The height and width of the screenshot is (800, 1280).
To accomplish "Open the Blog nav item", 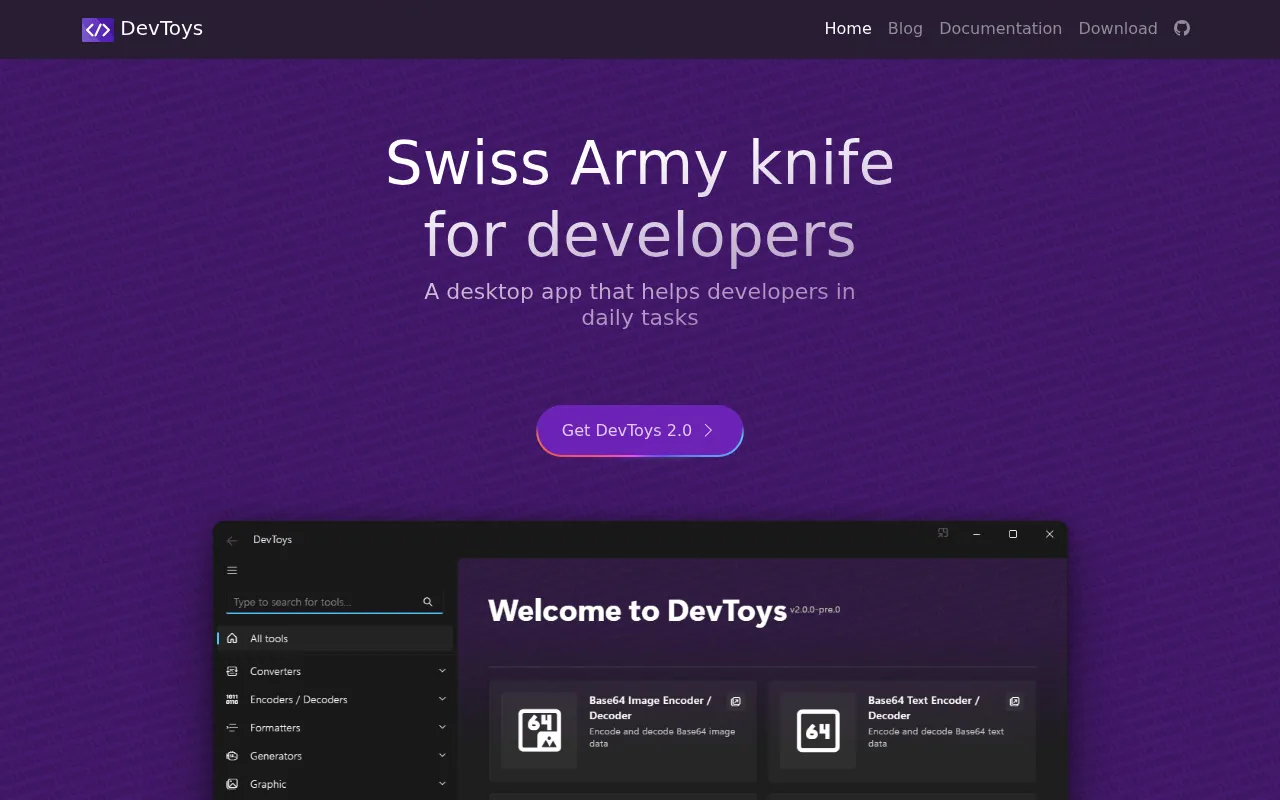I will click(905, 28).
